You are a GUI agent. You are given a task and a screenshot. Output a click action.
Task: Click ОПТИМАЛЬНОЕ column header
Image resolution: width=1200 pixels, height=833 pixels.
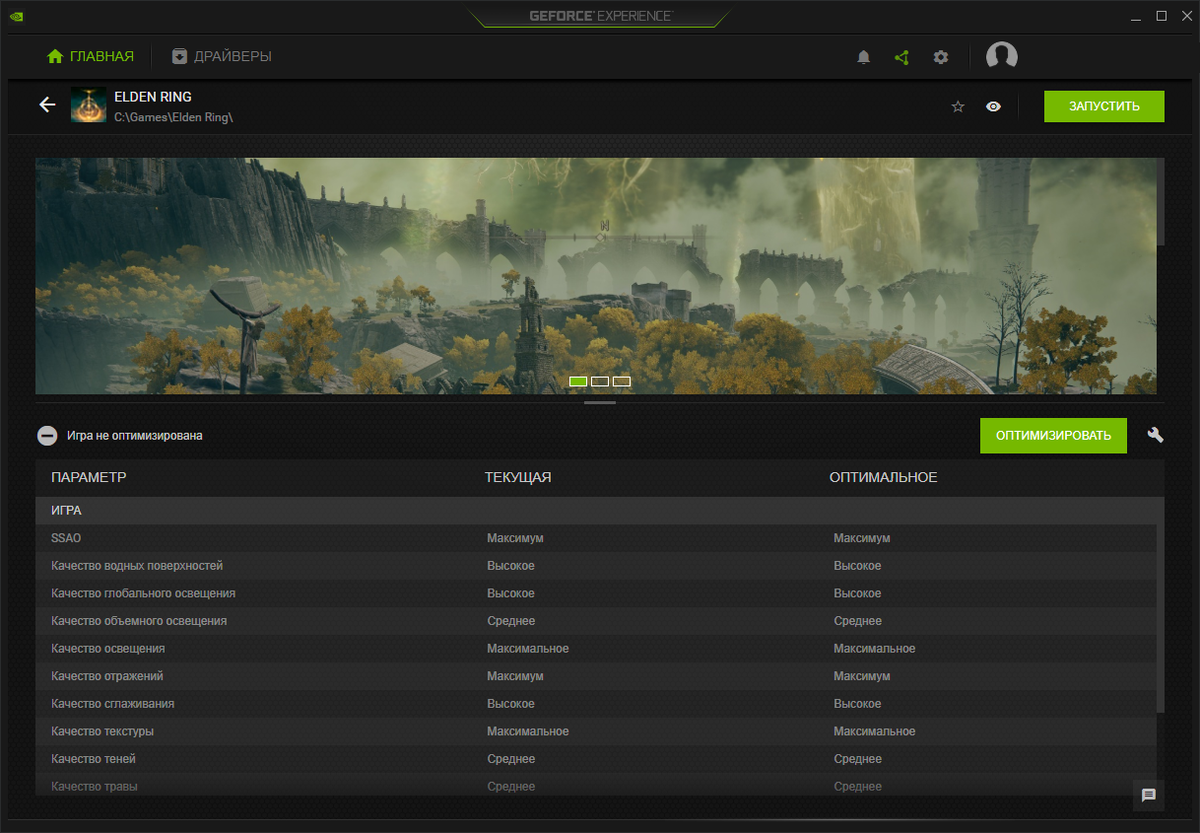tap(883, 478)
